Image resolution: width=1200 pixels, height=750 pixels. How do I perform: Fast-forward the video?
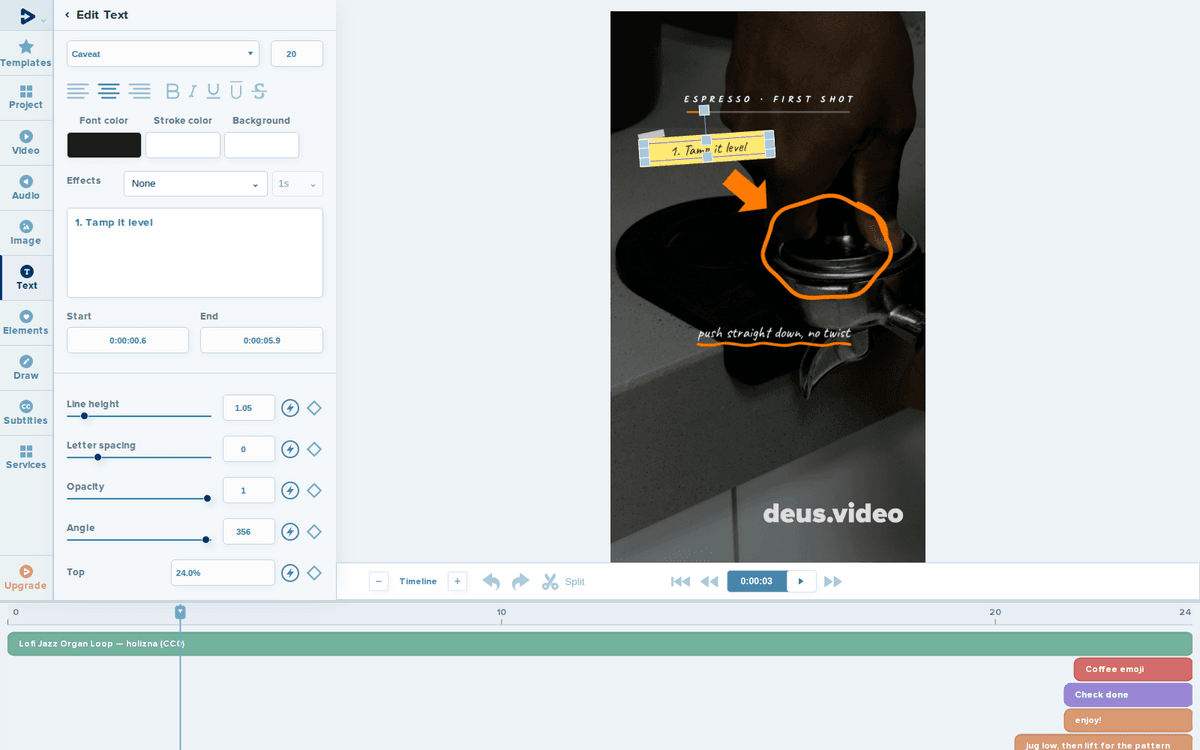click(833, 581)
